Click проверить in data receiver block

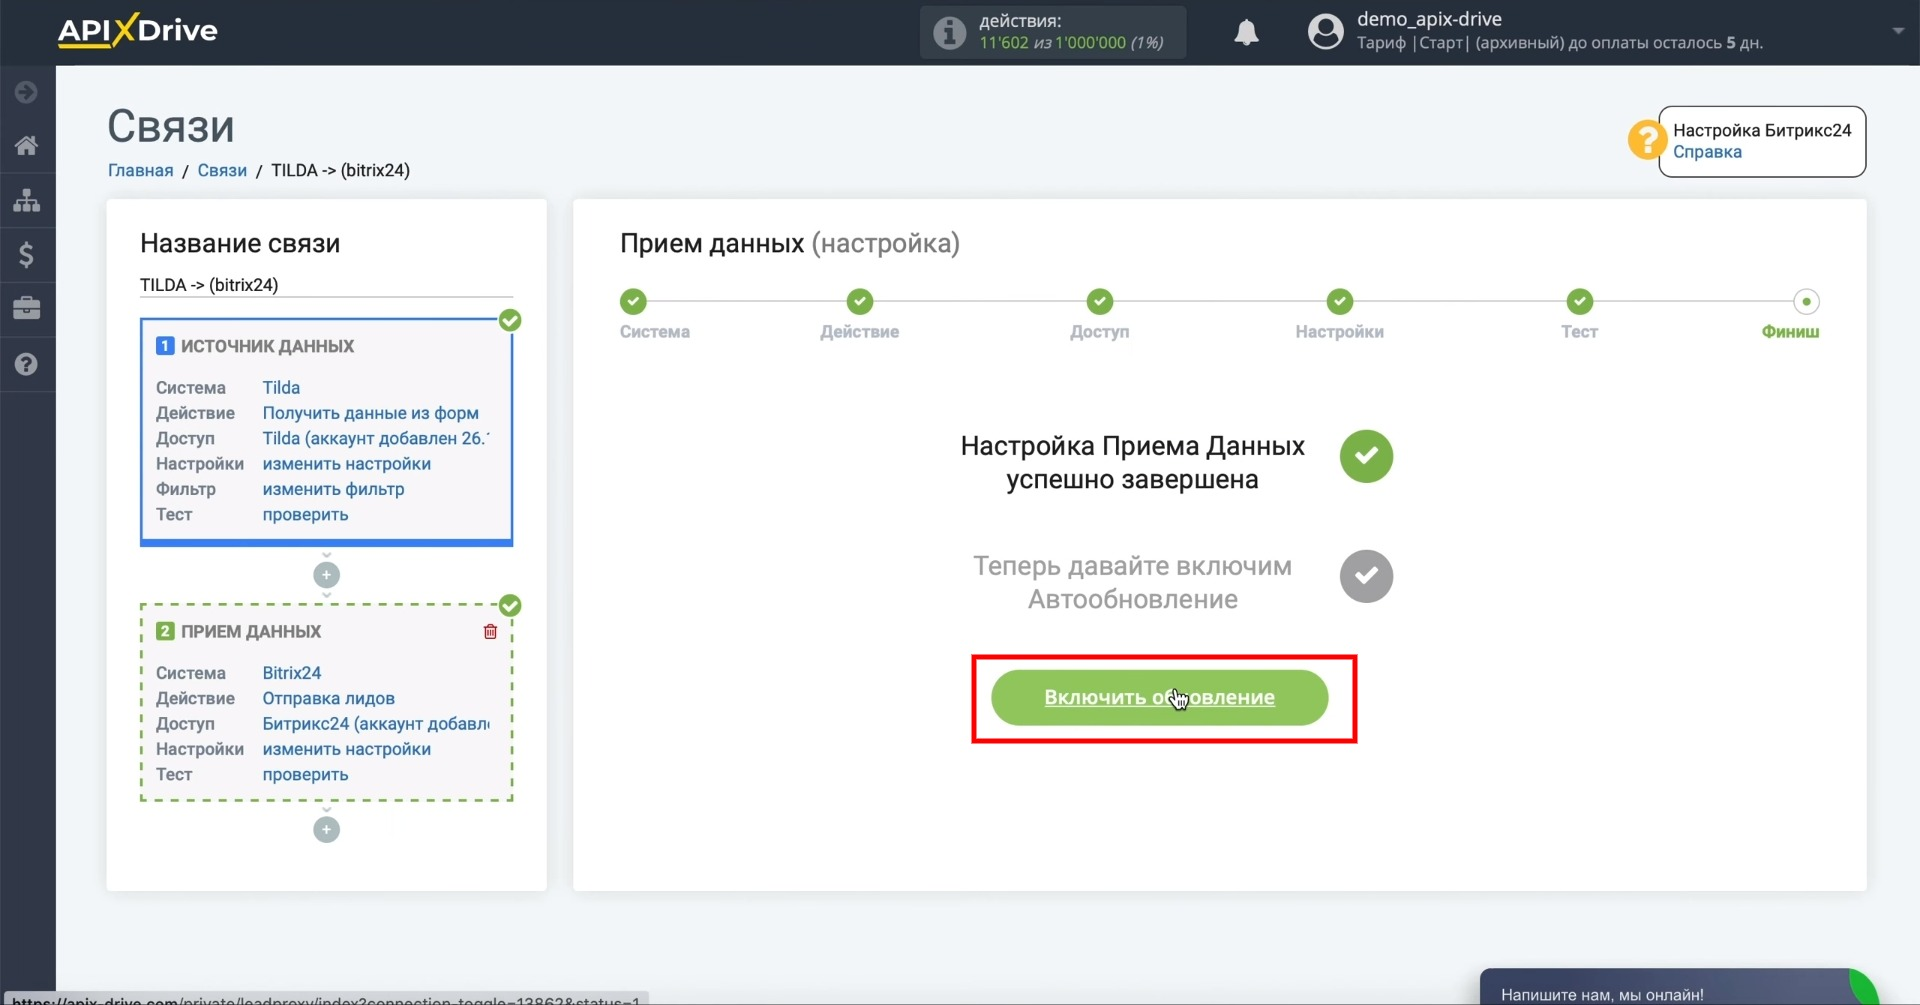pyautogui.click(x=305, y=774)
